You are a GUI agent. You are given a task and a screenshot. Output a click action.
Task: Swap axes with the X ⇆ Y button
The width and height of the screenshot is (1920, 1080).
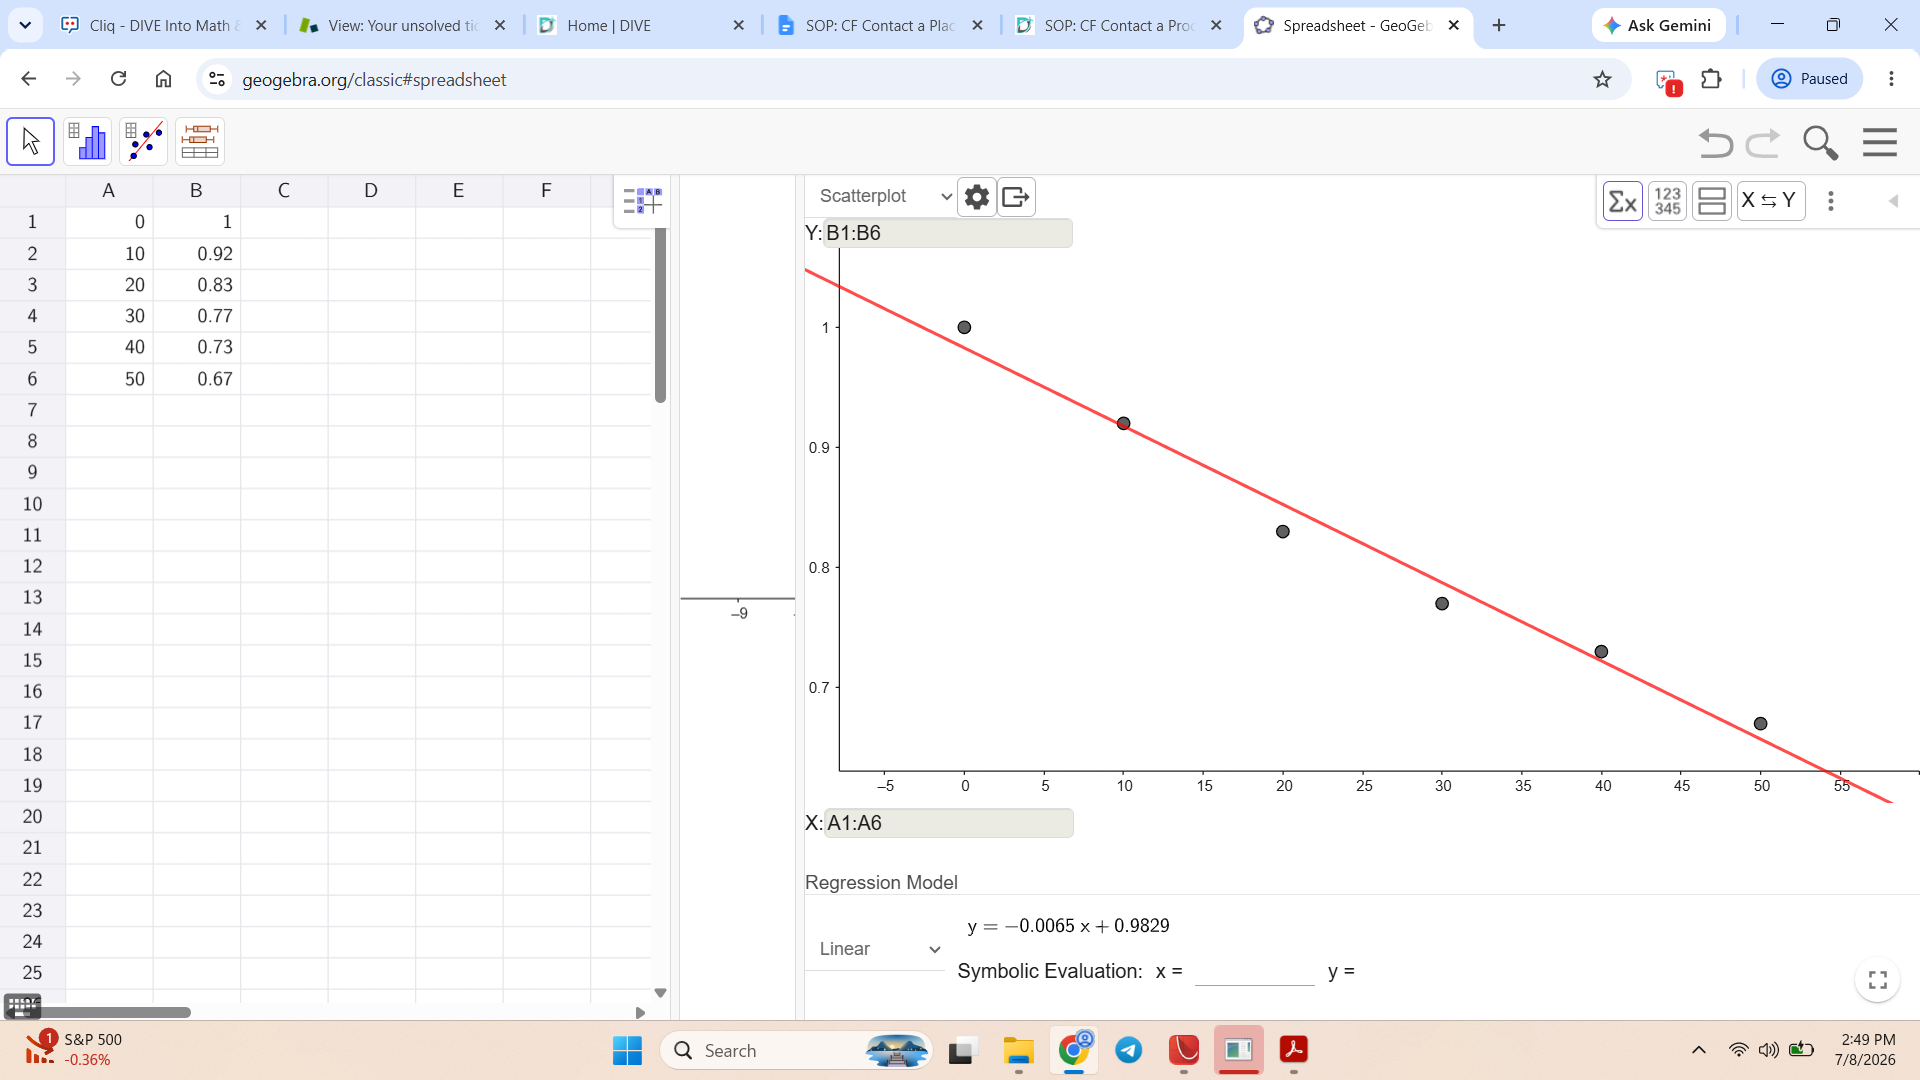1770,201
